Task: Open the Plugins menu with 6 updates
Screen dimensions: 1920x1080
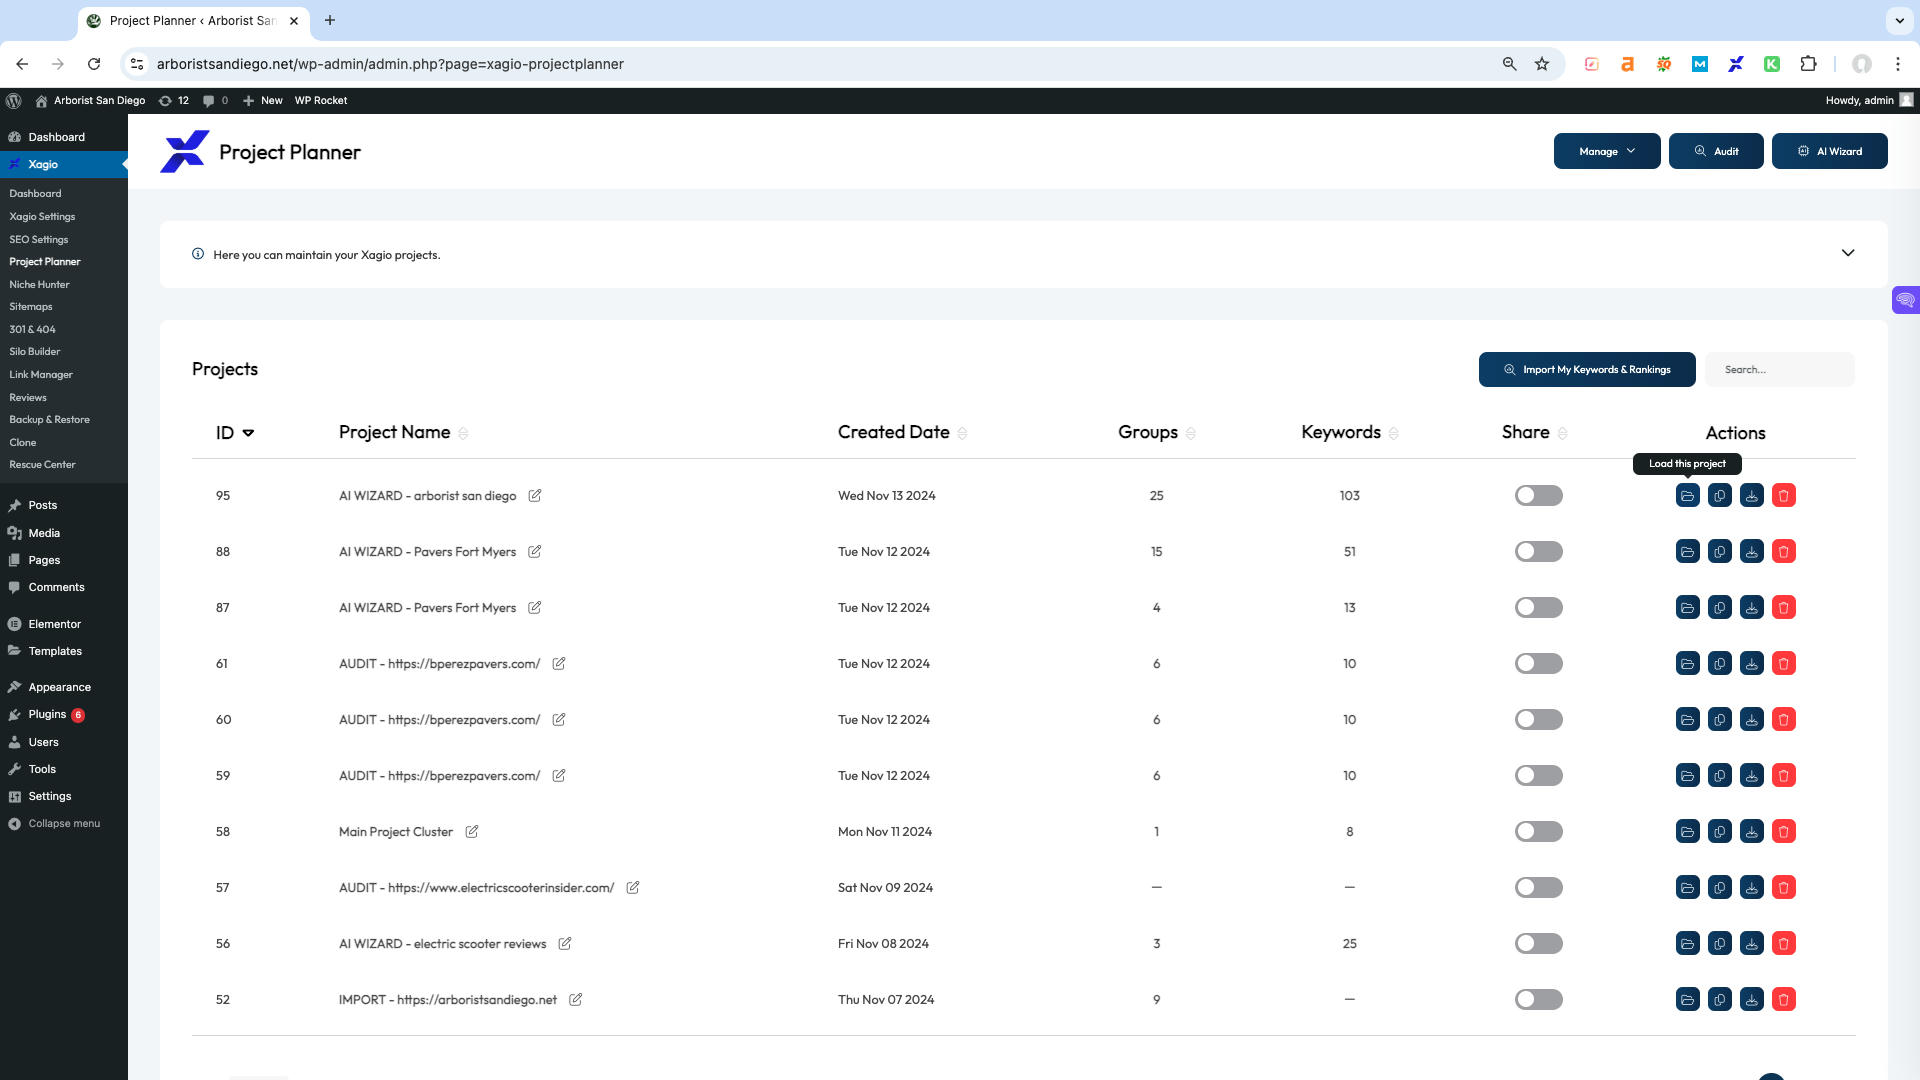Action: (47, 714)
